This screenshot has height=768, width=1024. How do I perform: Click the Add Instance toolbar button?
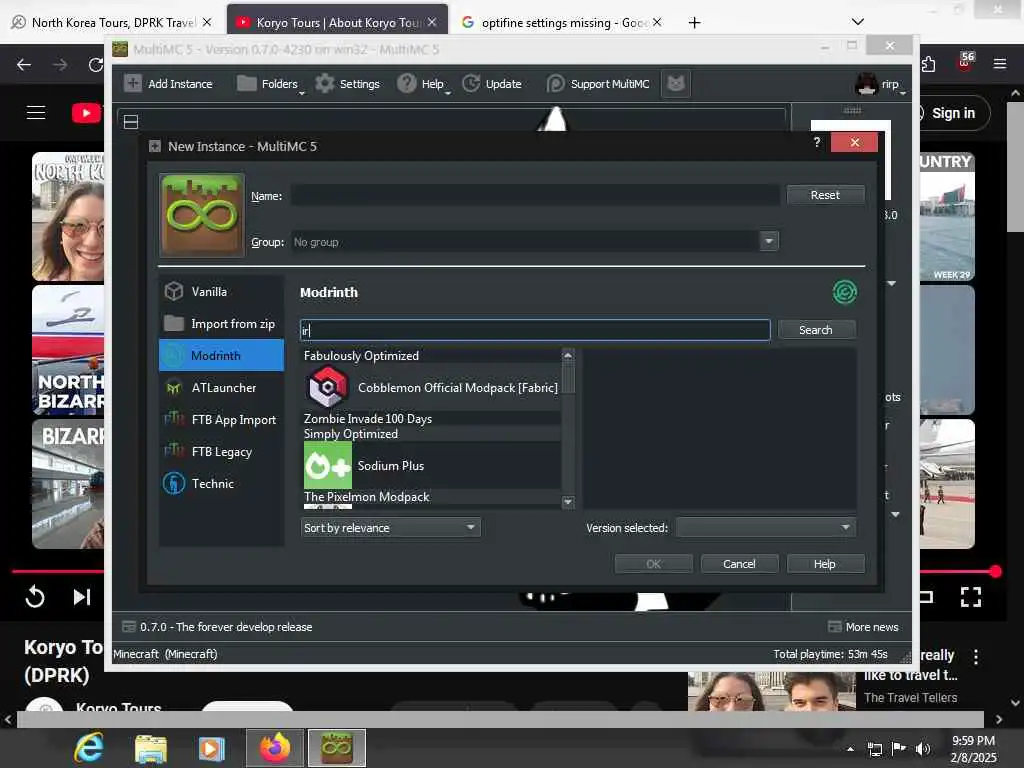click(168, 84)
